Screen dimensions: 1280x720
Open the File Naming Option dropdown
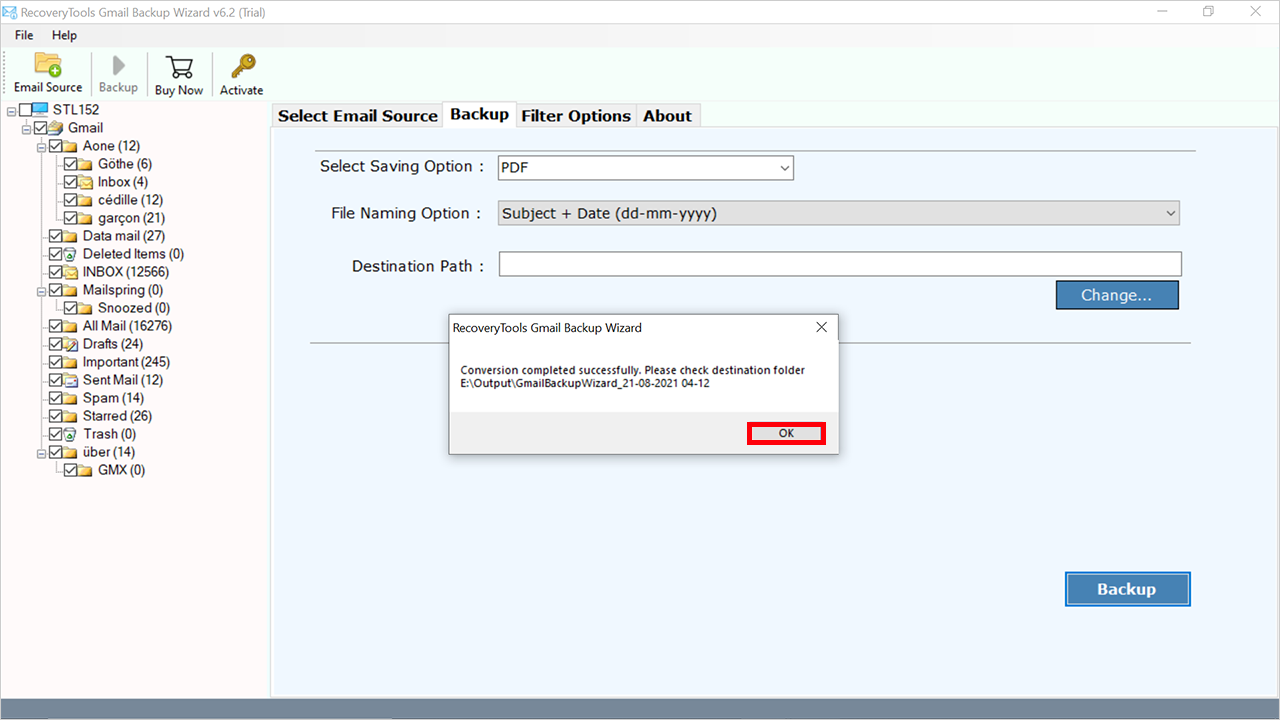pos(839,213)
